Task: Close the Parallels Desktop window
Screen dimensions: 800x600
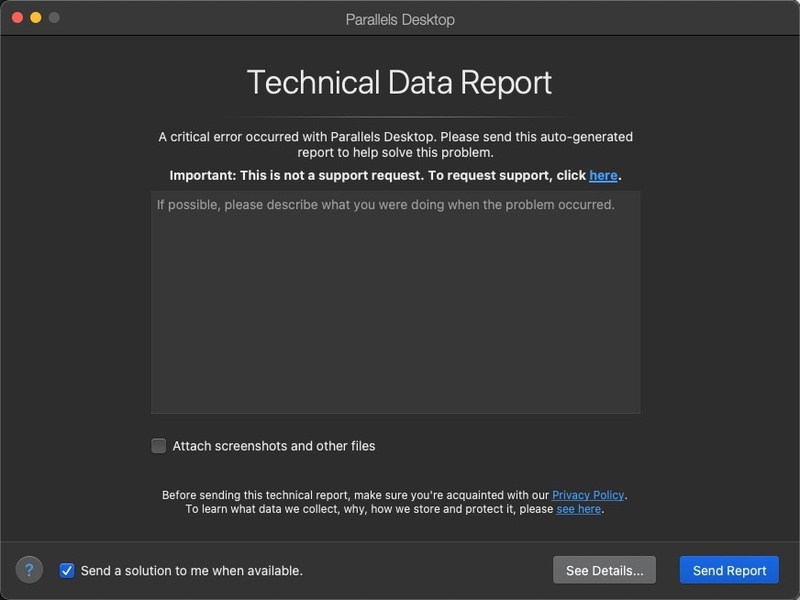Action: point(17,18)
